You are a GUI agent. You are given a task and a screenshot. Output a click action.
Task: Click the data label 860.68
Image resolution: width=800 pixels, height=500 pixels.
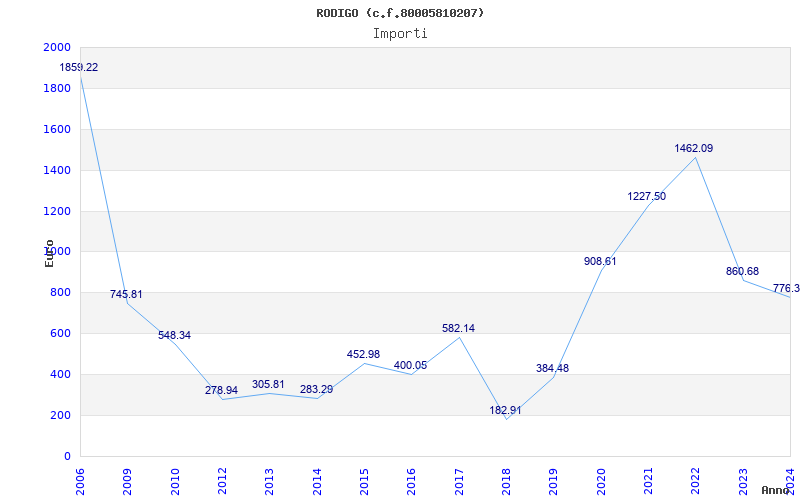(742, 271)
